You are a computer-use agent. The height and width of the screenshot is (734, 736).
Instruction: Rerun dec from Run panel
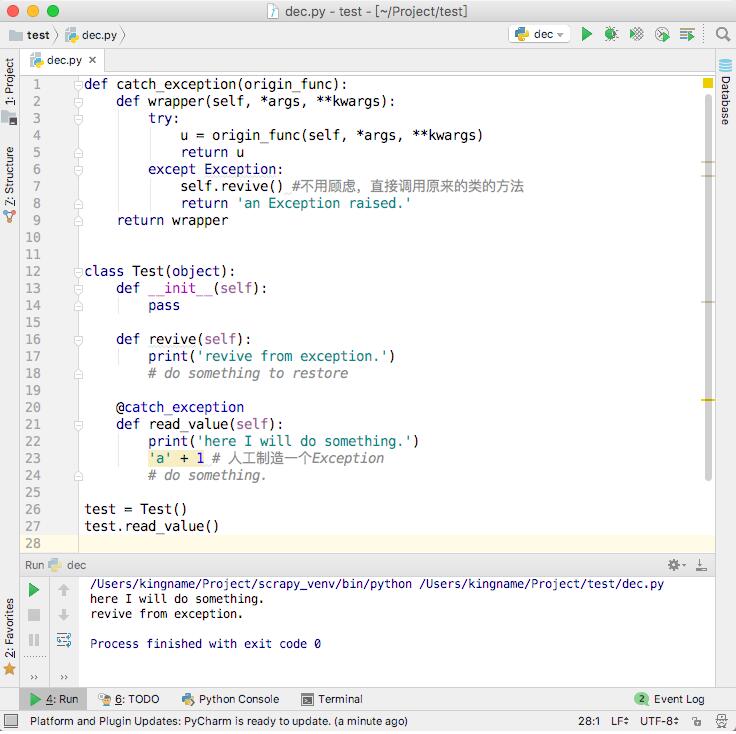click(x=34, y=590)
